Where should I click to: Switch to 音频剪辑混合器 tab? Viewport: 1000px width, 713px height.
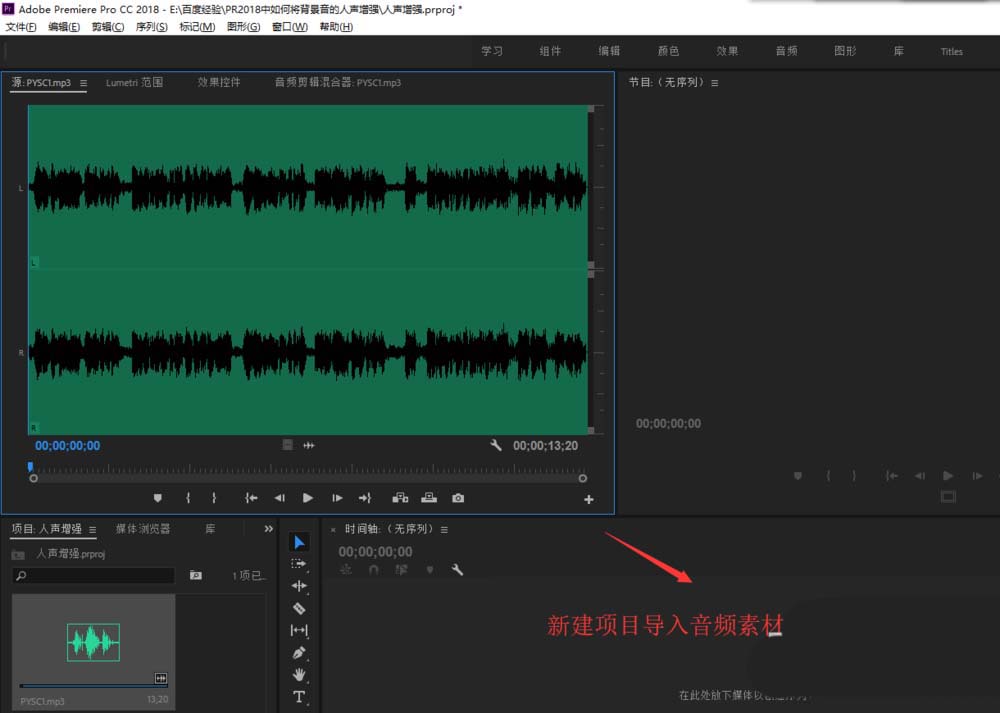click(x=338, y=82)
